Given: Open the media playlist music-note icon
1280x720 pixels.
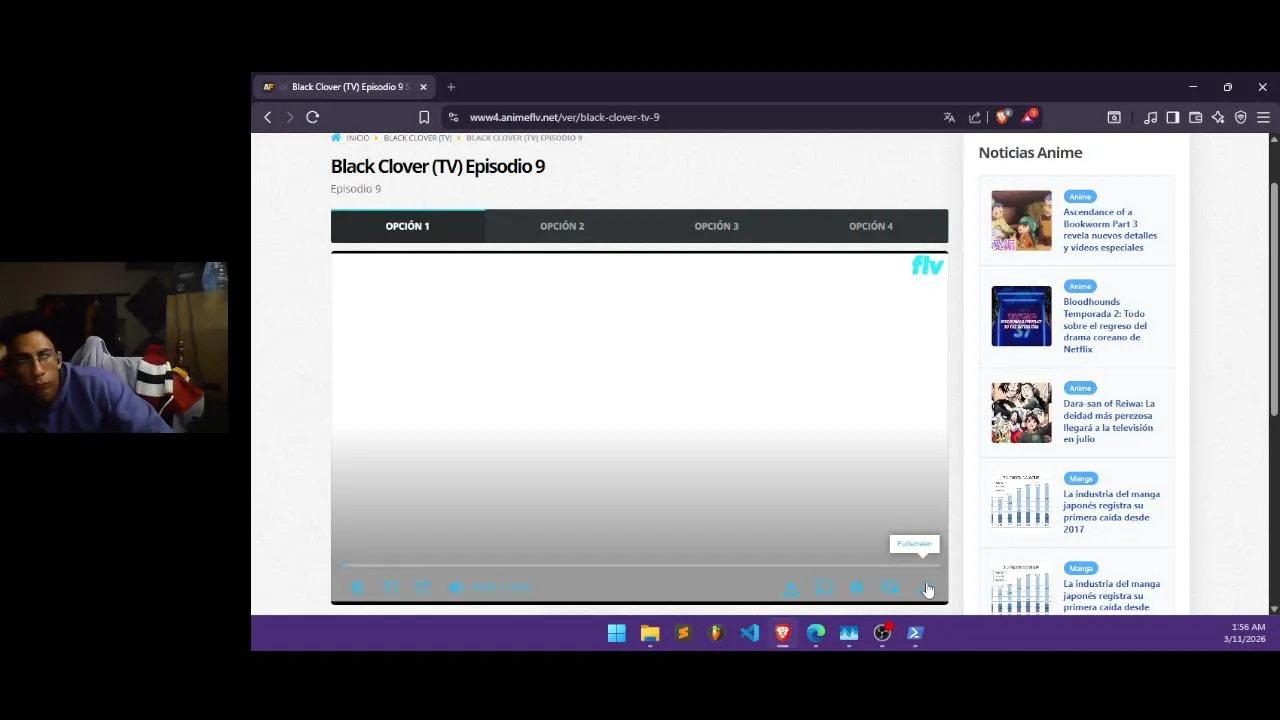Looking at the screenshot, I should [1151, 117].
